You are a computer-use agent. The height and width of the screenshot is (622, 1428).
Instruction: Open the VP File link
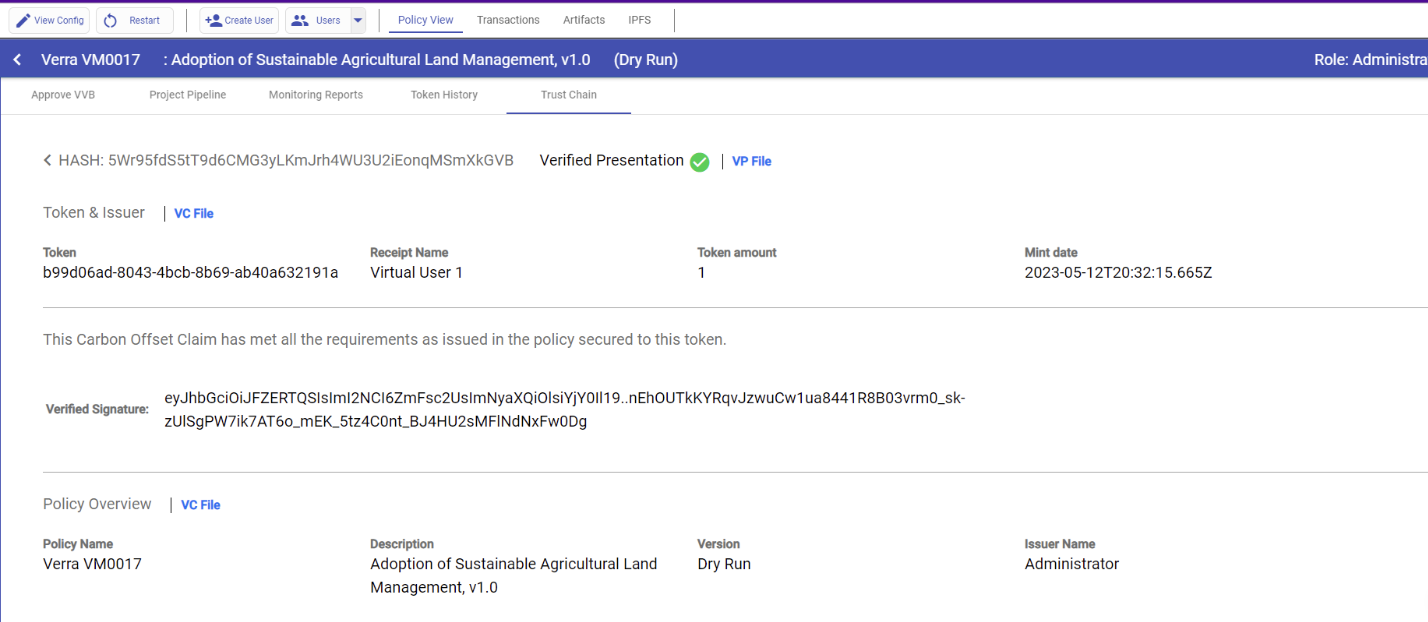coord(751,161)
